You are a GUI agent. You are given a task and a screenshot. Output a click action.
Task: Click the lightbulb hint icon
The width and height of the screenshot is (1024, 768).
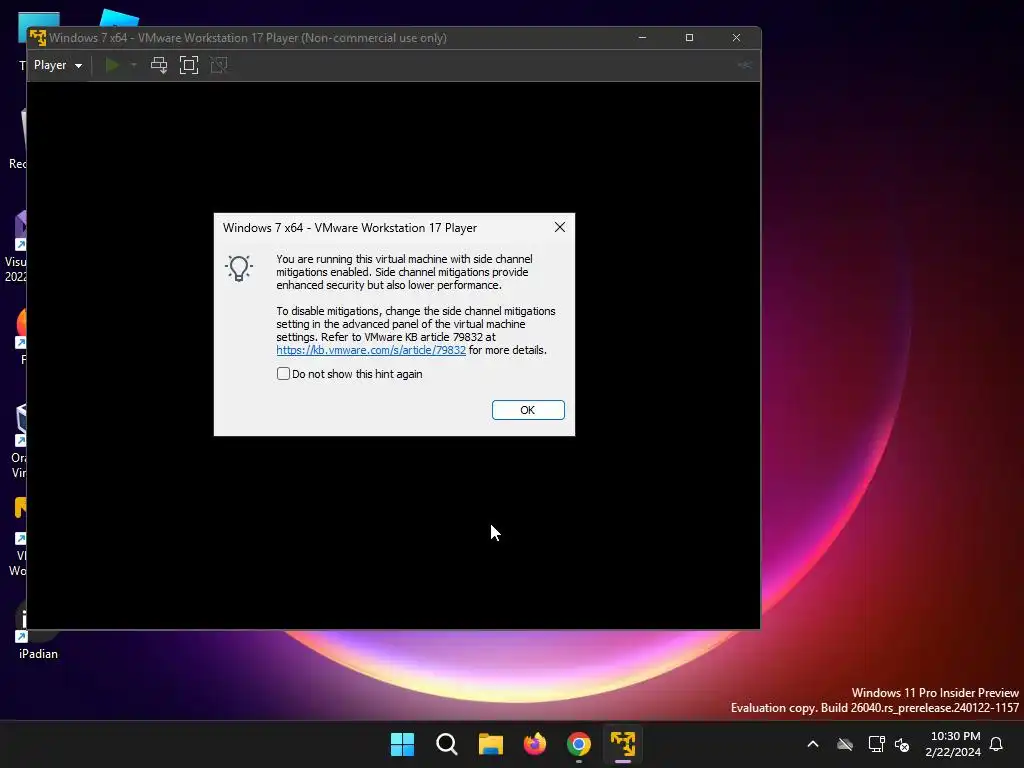pos(239,268)
